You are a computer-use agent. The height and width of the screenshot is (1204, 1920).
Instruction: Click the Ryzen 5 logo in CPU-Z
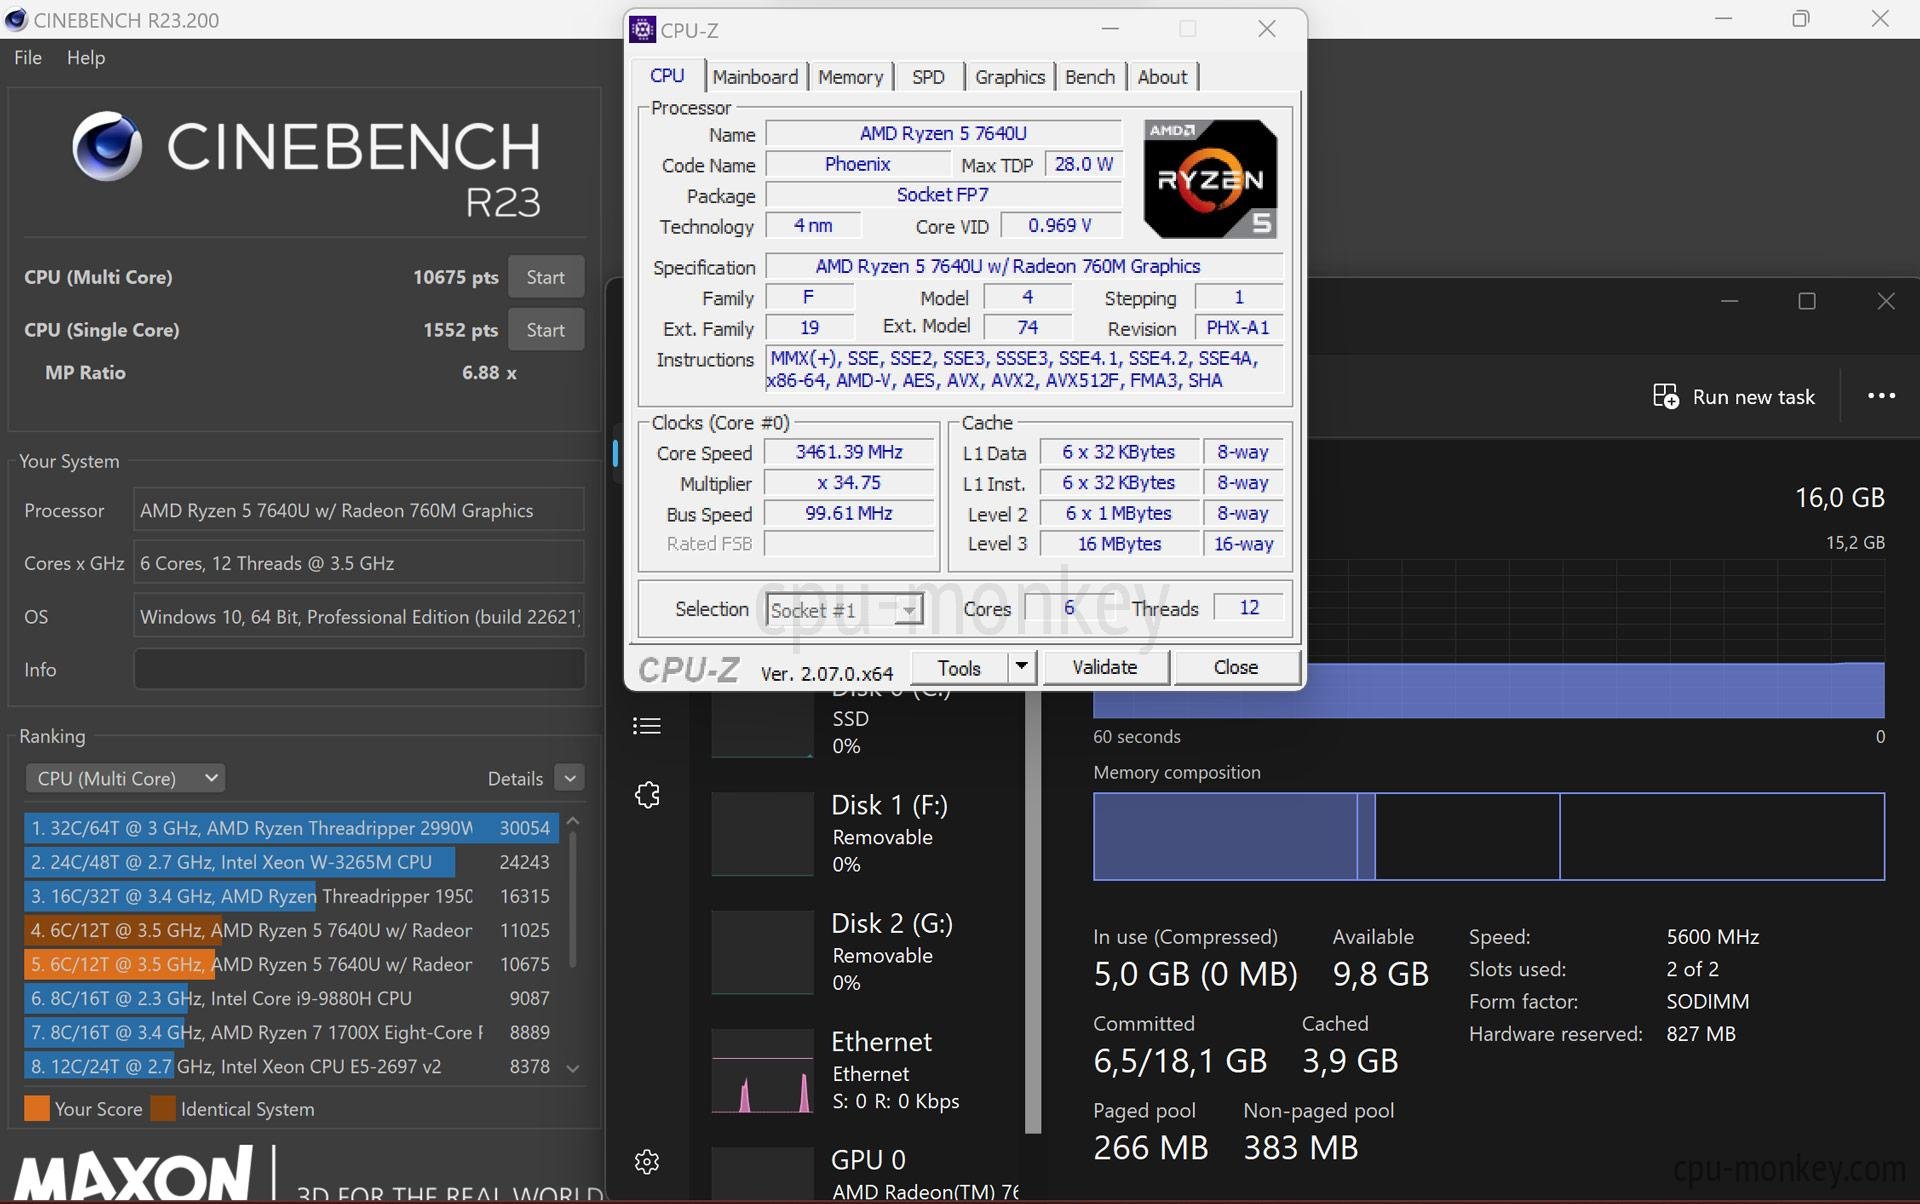(1210, 179)
